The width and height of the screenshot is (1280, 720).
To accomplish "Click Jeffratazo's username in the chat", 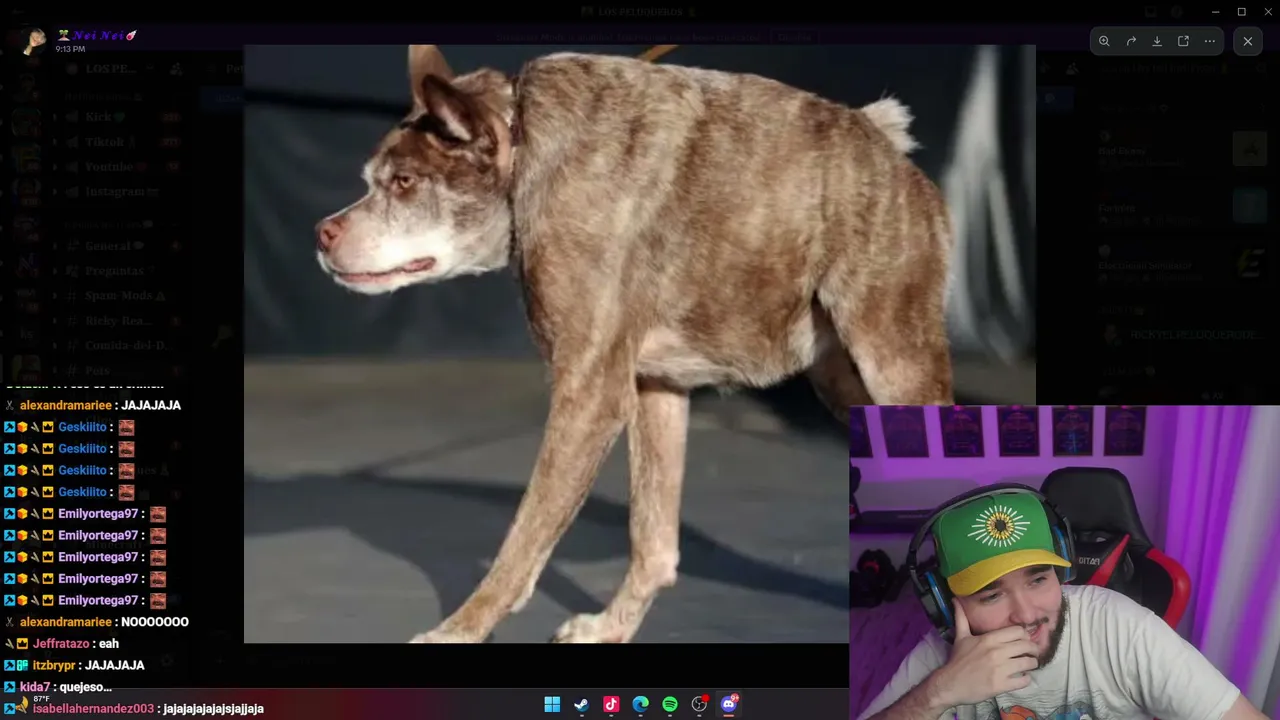I will (x=61, y=644).
